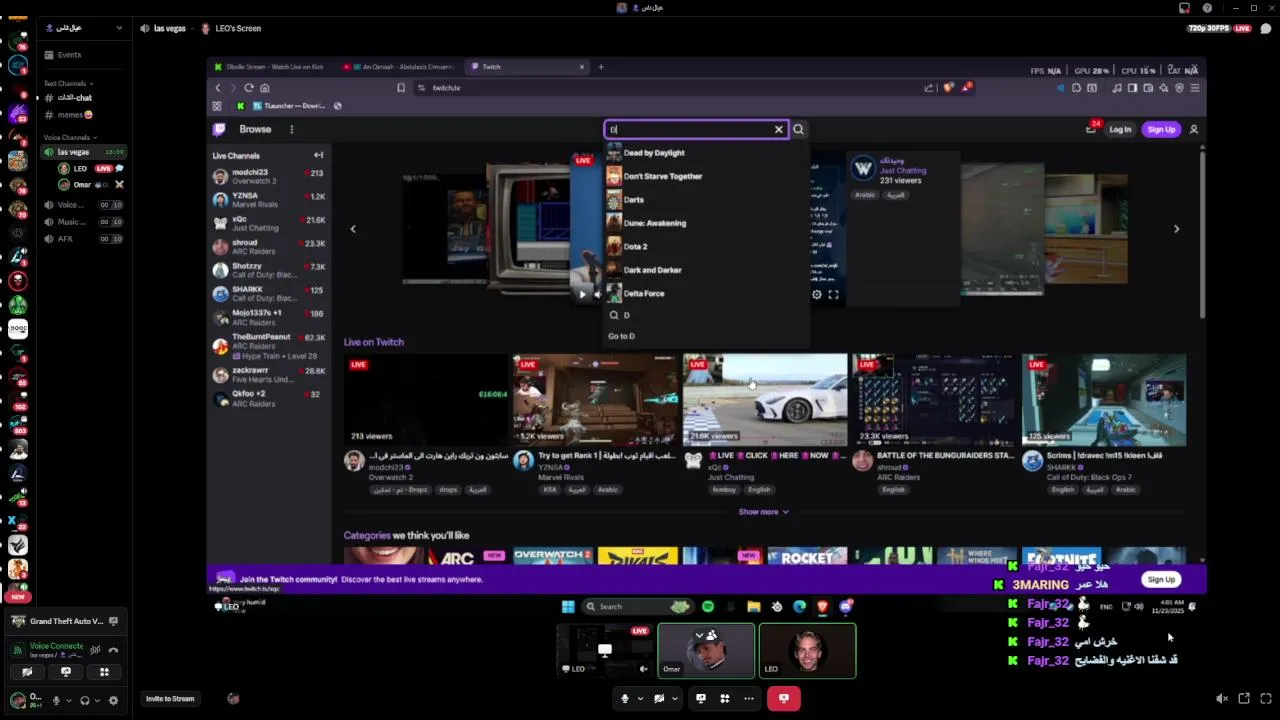Select LEO's participant avatar tile
This screenshot has height=720, width=1280.
click(807, 651)
